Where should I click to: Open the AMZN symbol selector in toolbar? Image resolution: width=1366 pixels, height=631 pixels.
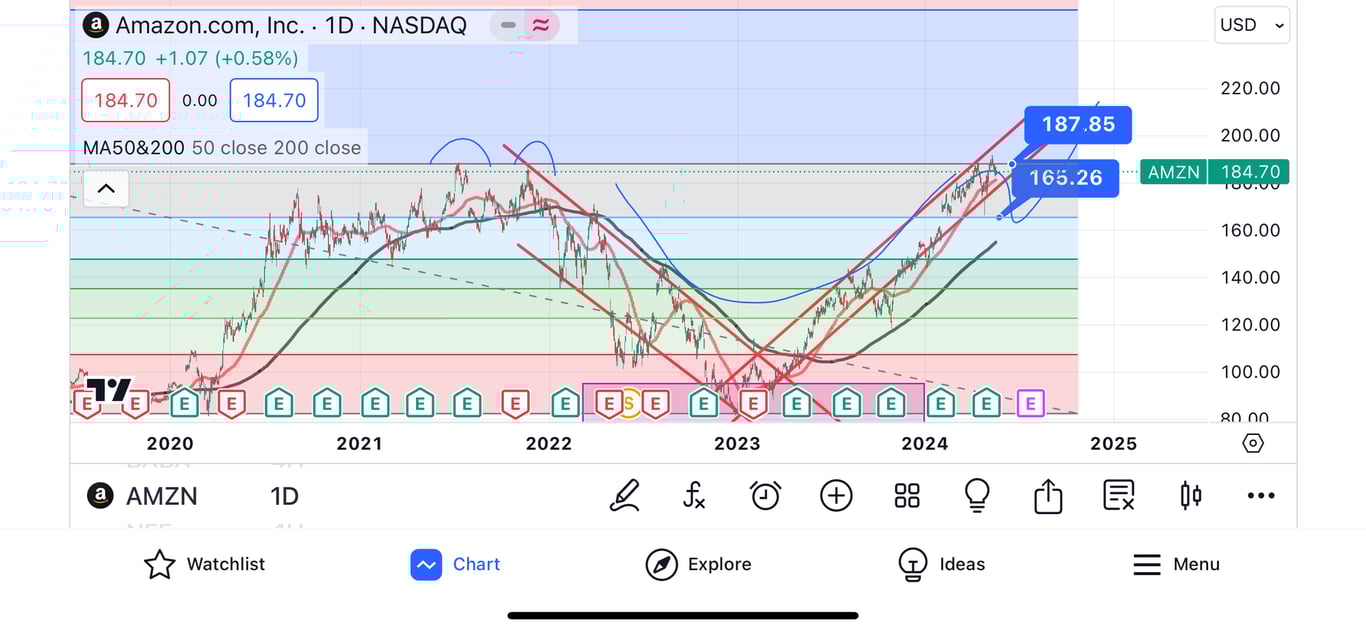click(142, 496)
